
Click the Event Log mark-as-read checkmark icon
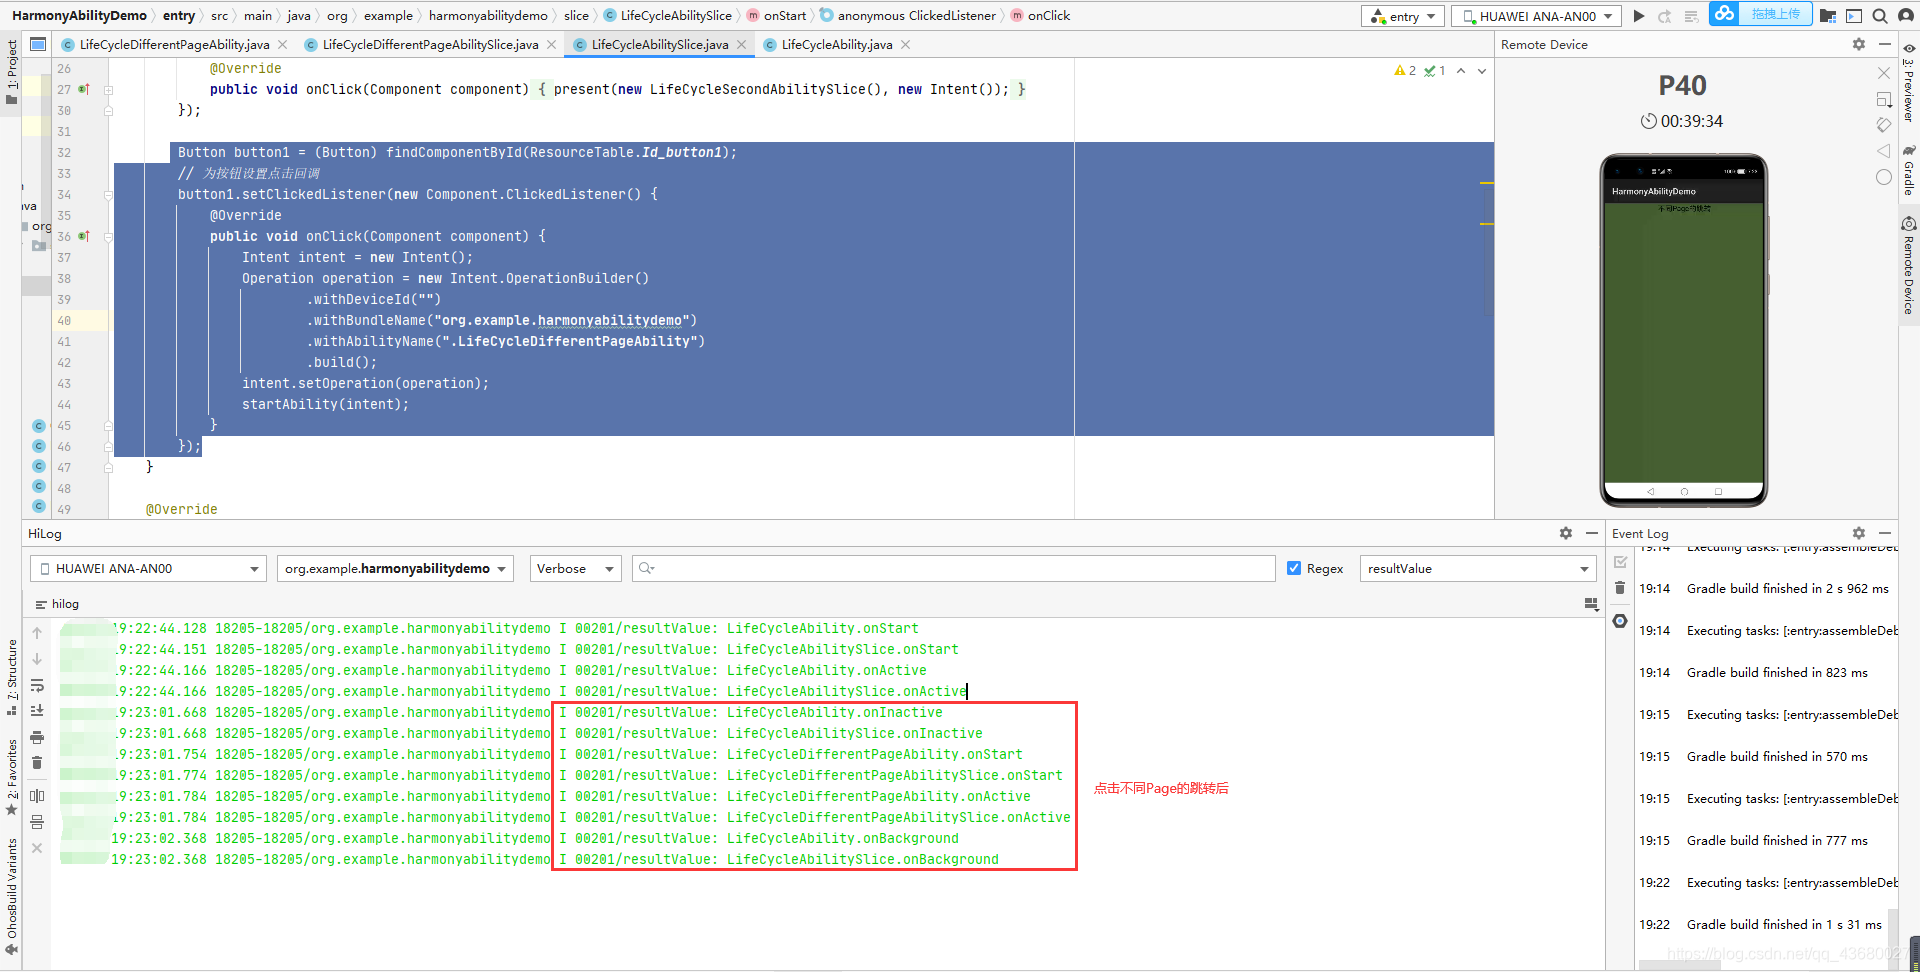(x=1621, y=562)
